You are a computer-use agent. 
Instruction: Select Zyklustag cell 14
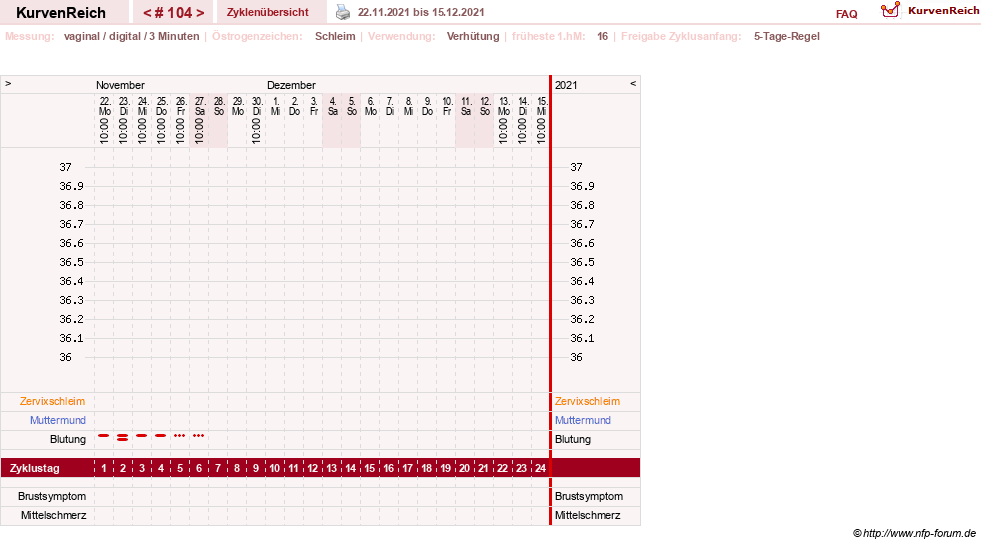(350, 468)
